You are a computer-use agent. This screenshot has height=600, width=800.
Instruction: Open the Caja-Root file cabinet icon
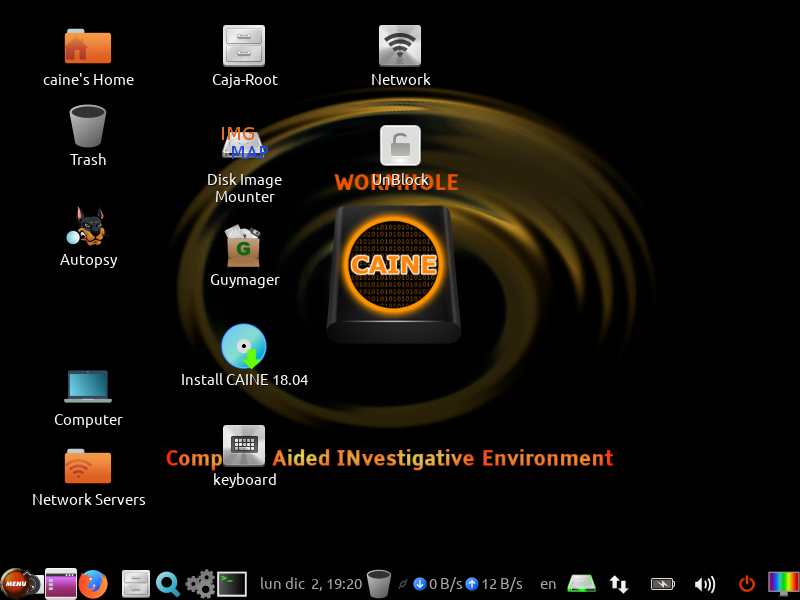pos(244,46)
